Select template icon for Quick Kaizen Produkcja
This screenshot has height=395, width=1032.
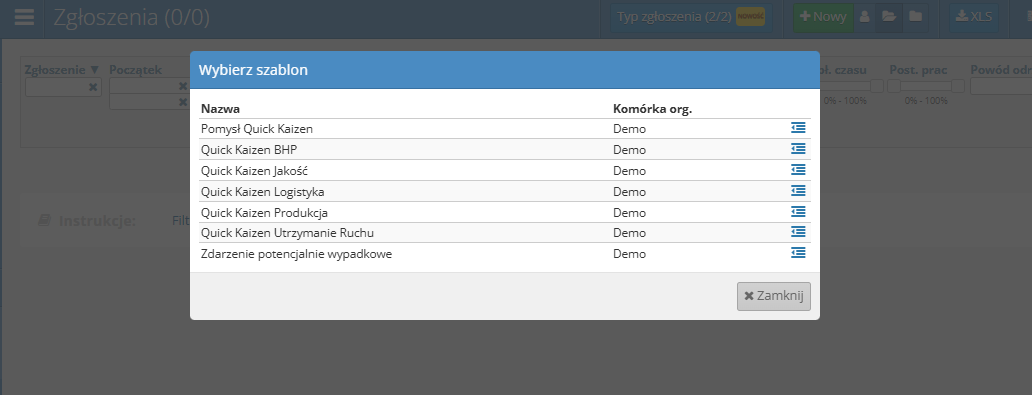(798, 211)
